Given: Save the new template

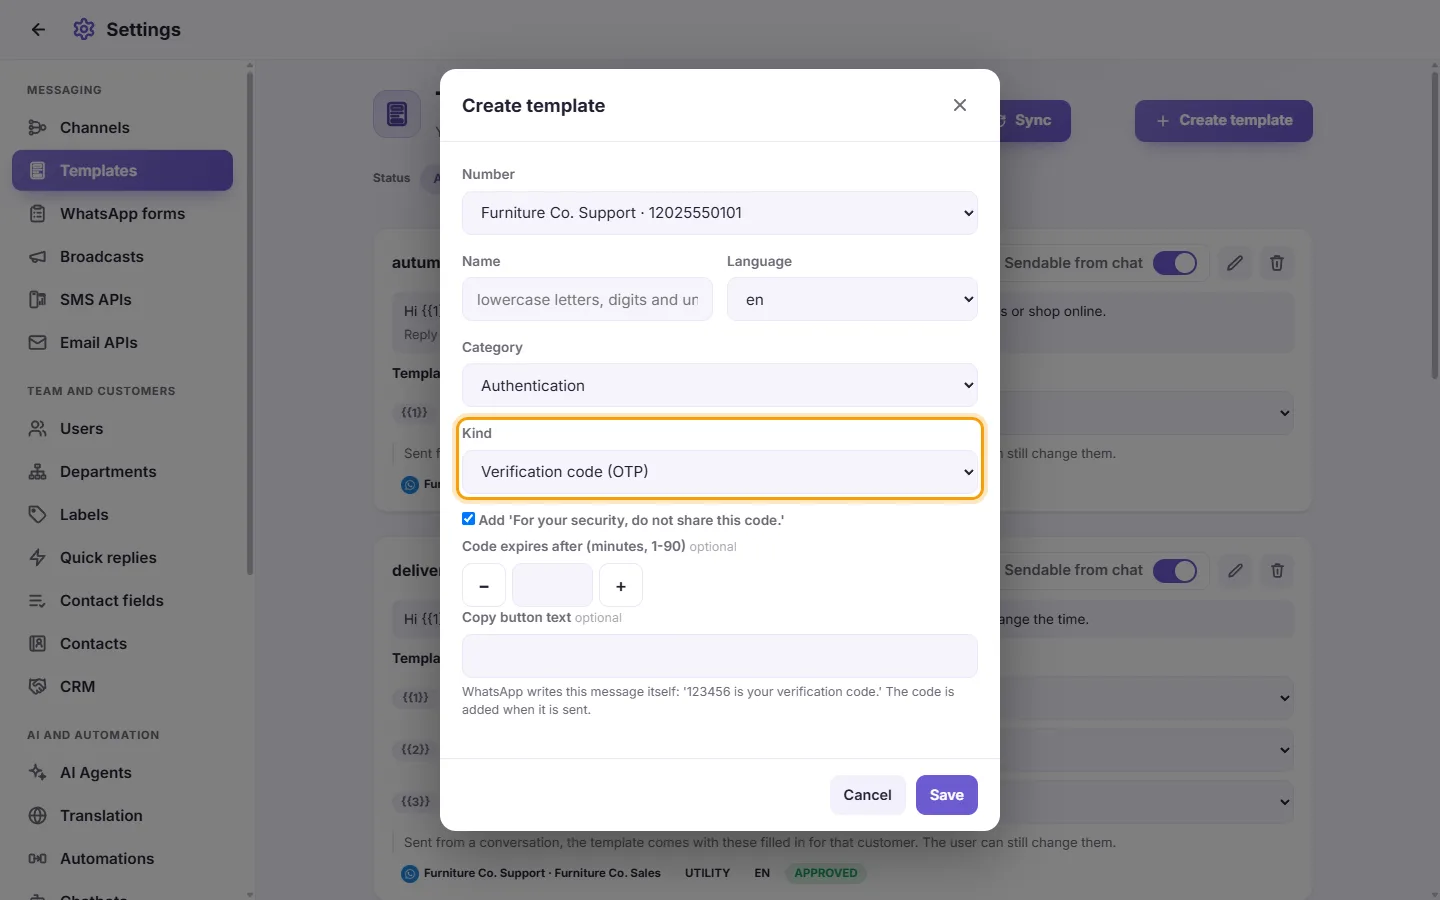Looking at the screenshot, I should coord(947,795).
